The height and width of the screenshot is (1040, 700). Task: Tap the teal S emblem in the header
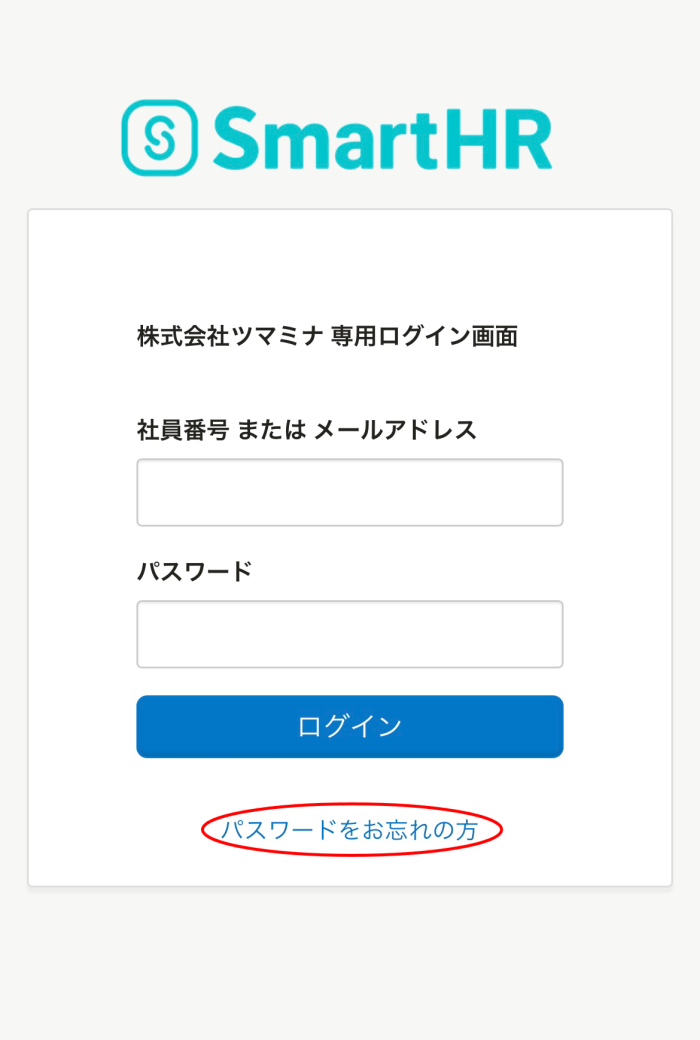coord(159,138)
